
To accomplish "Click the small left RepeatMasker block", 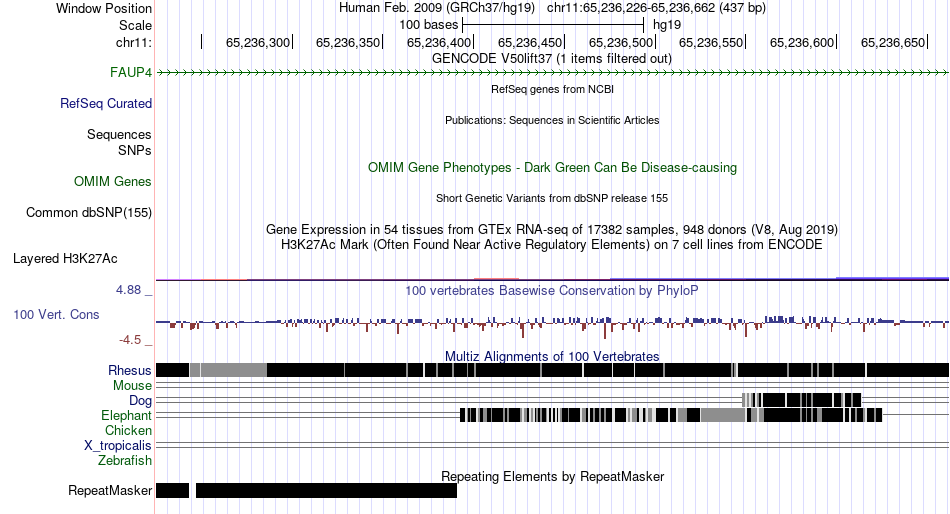I will 173,491.
